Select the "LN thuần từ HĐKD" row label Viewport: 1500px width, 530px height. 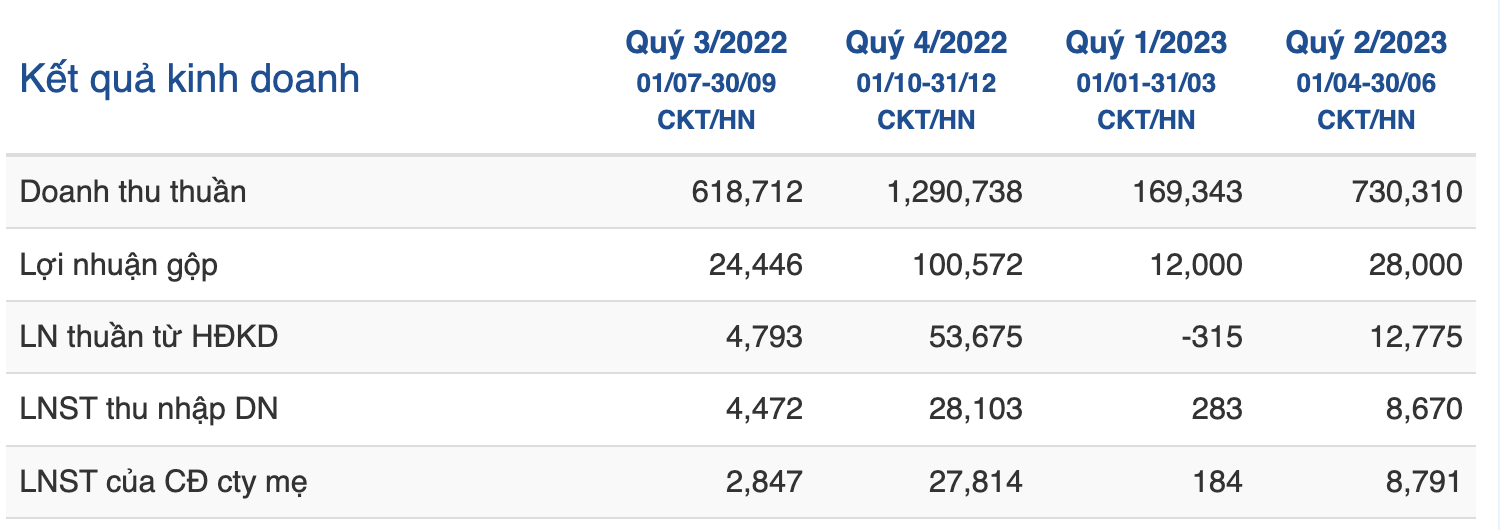(149, 337)
